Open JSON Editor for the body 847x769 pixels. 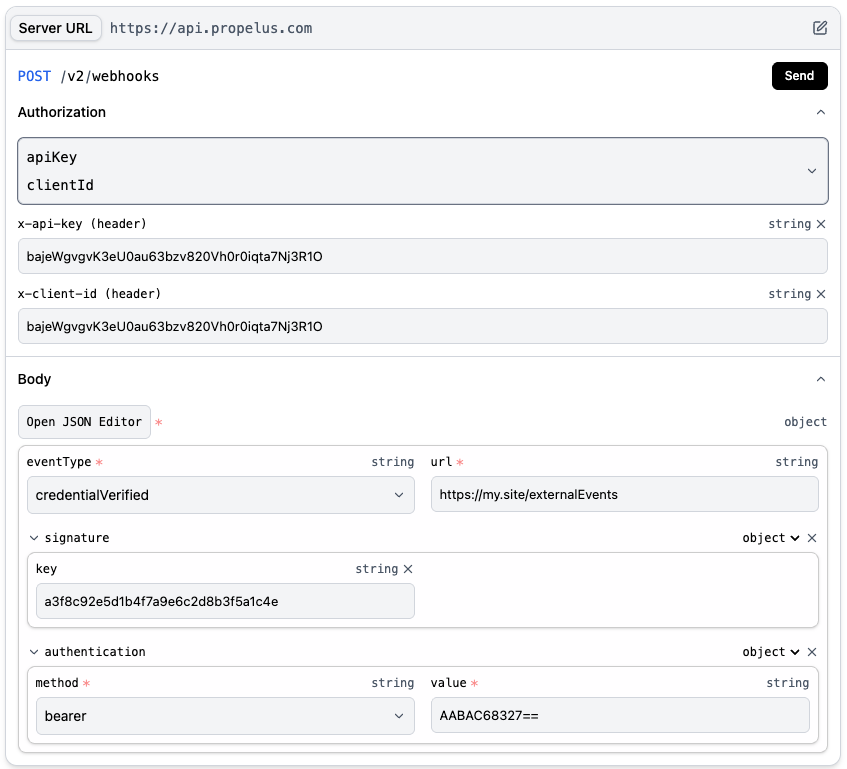coord(84,422)
